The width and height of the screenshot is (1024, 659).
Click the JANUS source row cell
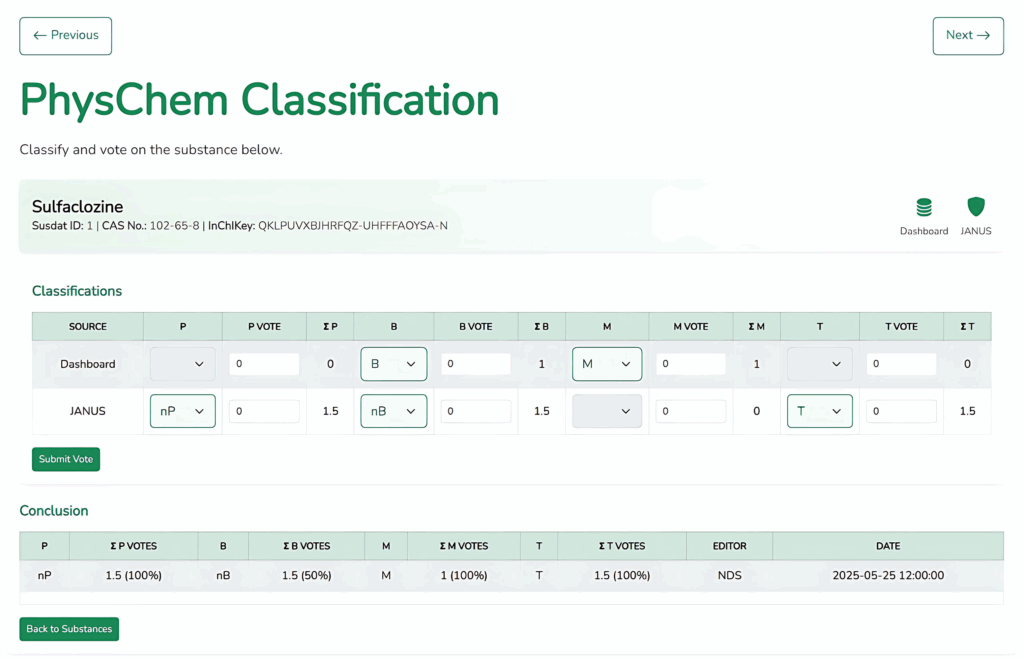pyautogui.click(x=88, y=411)
